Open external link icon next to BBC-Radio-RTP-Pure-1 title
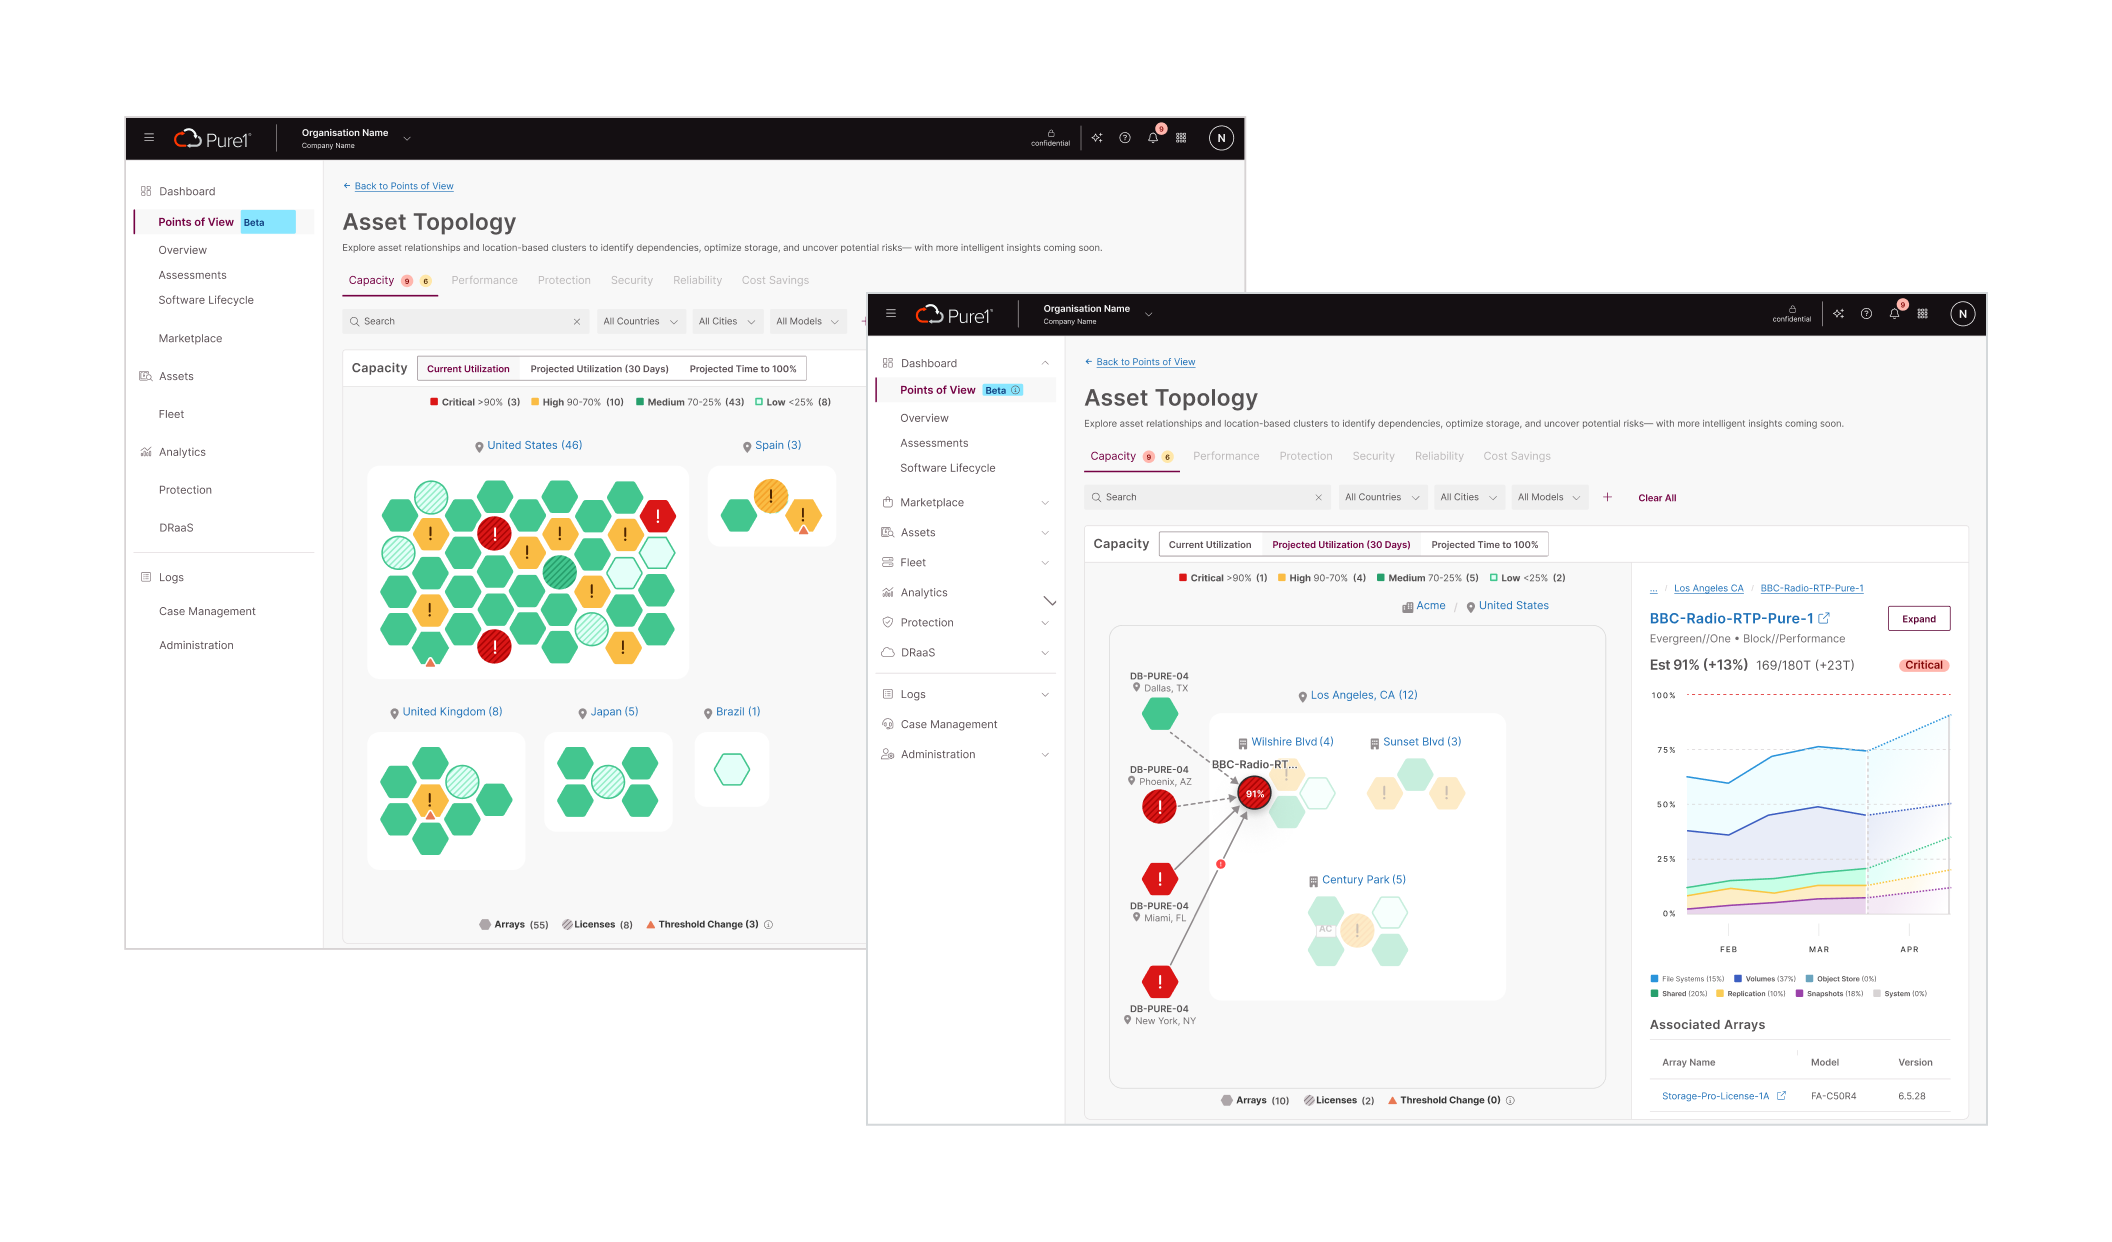This screenshot has height=1242, width=2112. click(1824, 618)
